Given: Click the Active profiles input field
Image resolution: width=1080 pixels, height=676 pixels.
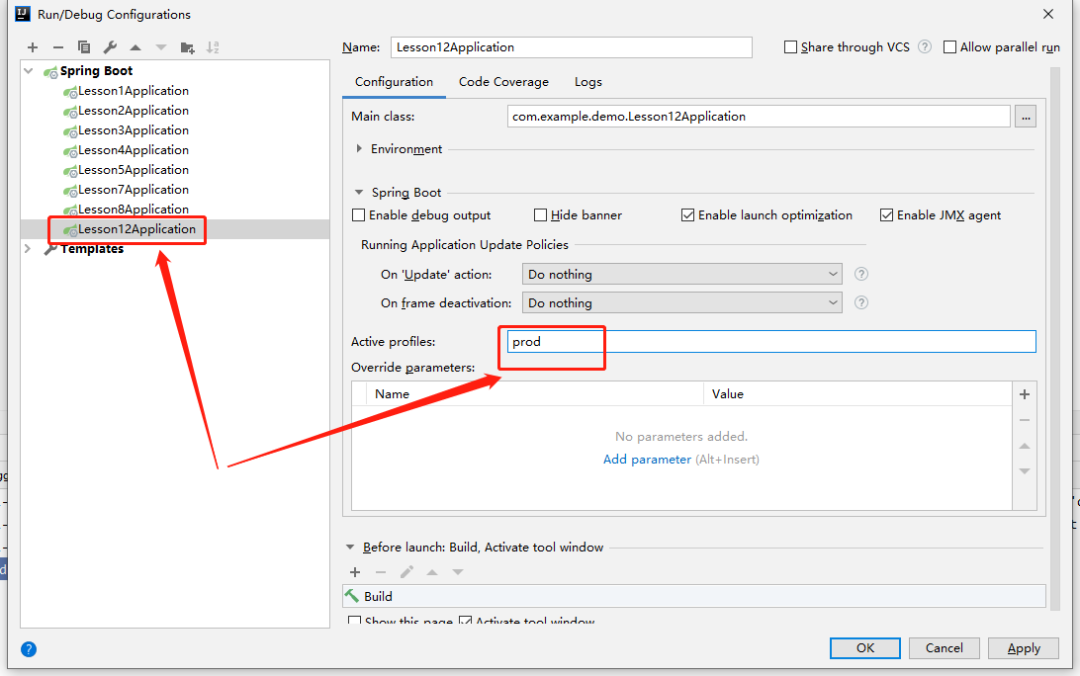Looking at the screenshot, I should click(x=771, y=342).
